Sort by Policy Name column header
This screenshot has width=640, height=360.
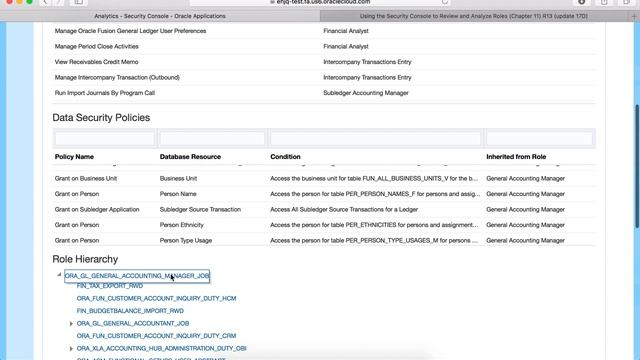point(74,157)
